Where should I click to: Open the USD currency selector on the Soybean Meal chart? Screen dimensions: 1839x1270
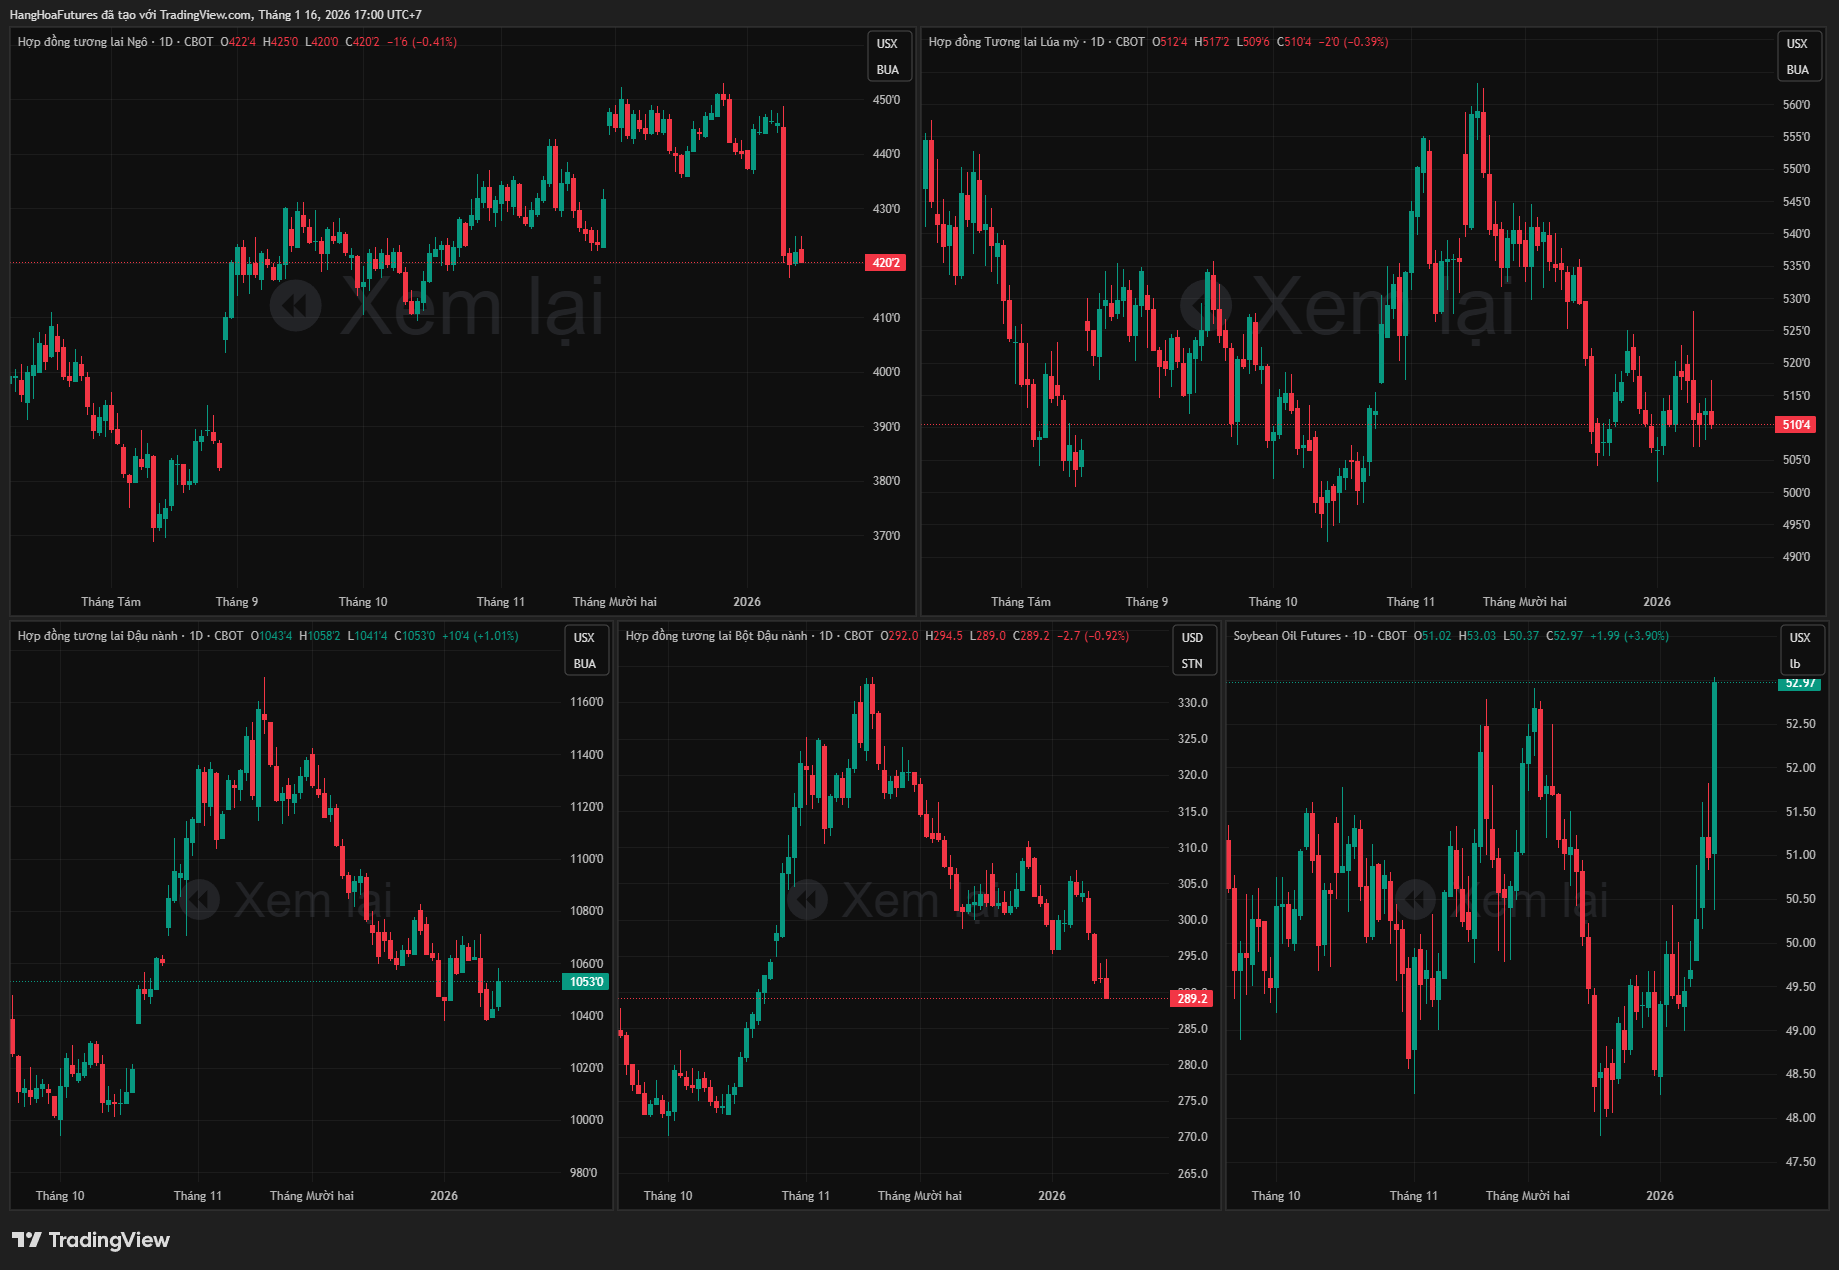1192,638
